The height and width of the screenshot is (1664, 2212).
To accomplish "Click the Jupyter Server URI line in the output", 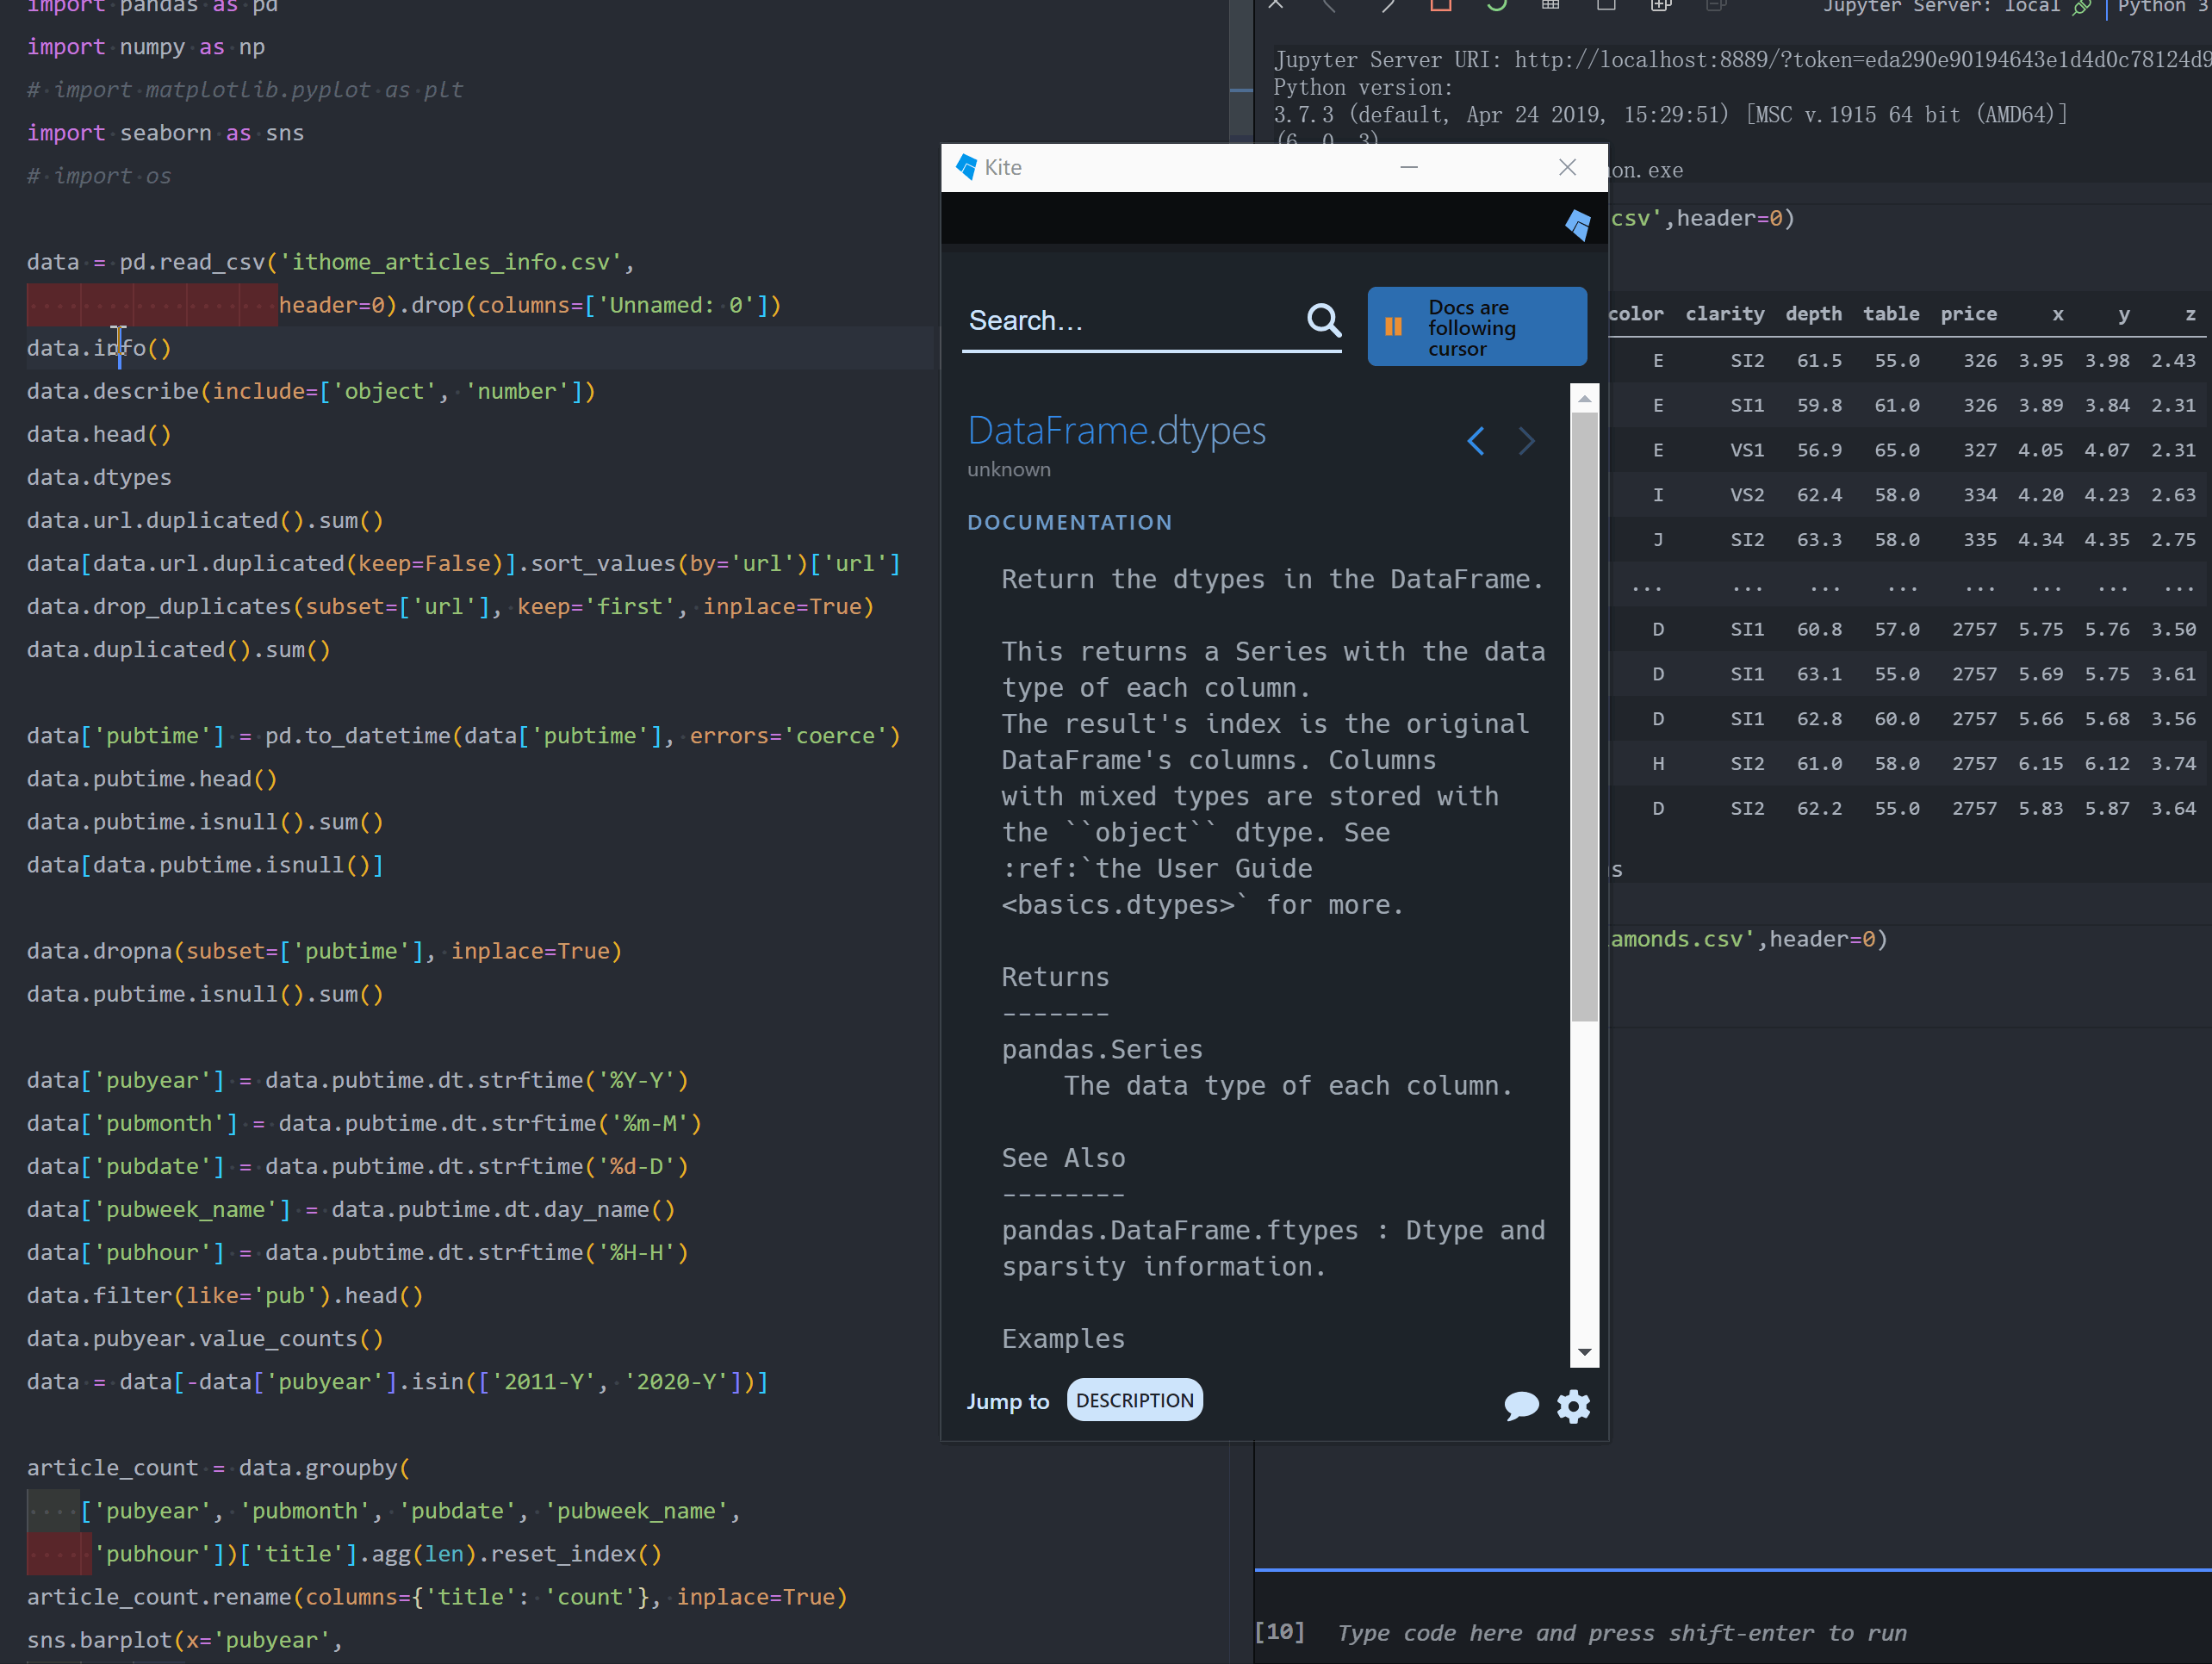I will (x=1742, y=60).
